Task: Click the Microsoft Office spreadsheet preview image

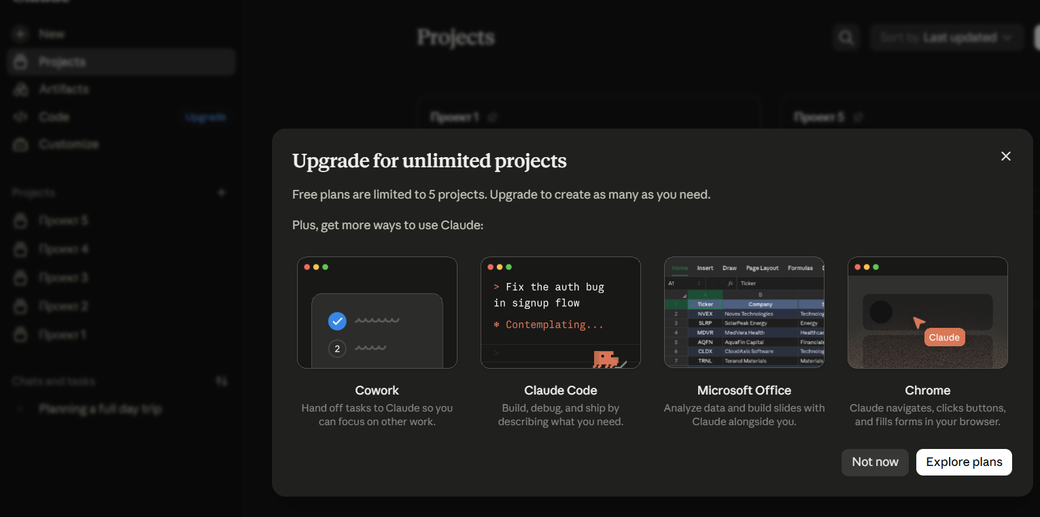Action: 744,313
